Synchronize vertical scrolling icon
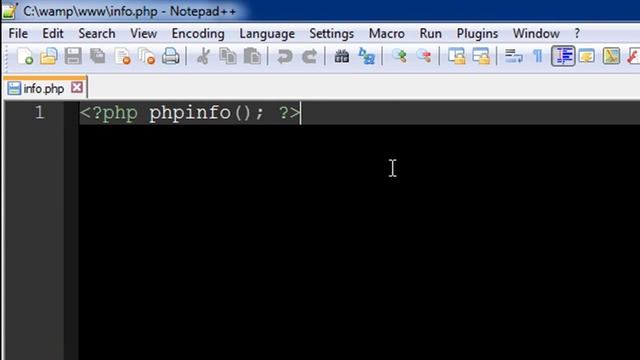The width and height of the screenshot is (640, 360). coord(456,56)
